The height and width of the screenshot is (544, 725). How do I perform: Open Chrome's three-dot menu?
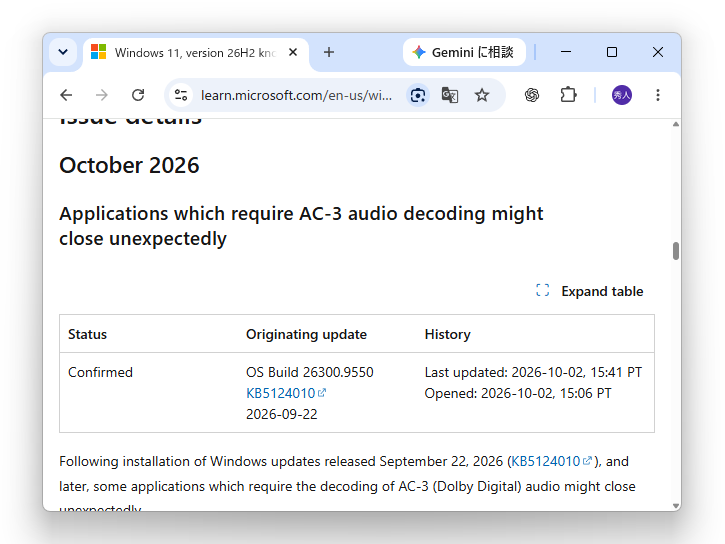click(657, 95)
